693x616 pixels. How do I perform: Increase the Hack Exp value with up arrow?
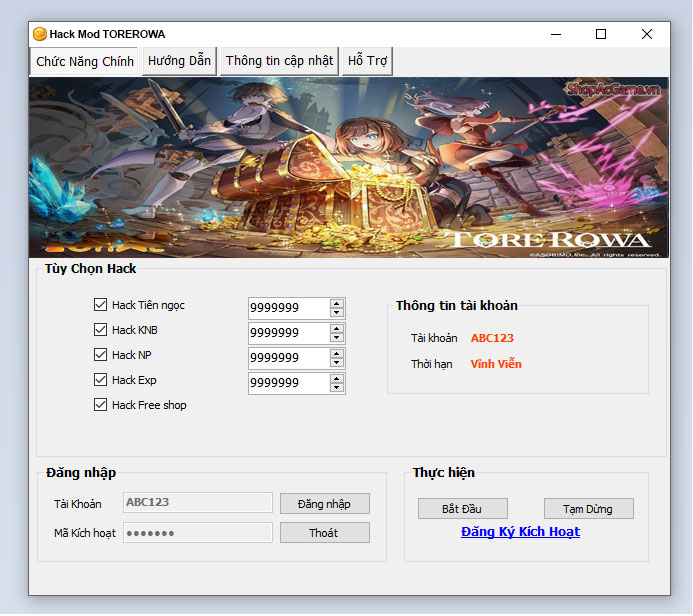[337, 379]
